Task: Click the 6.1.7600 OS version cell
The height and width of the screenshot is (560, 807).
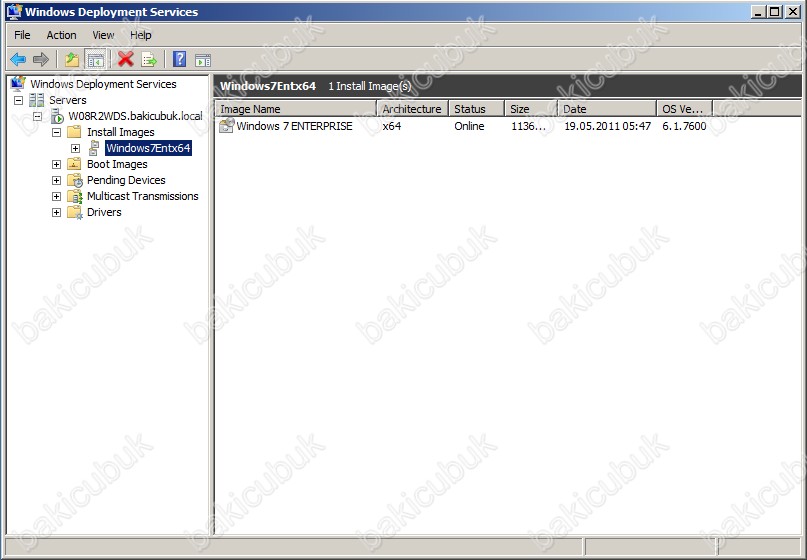Action: point(684,126)
